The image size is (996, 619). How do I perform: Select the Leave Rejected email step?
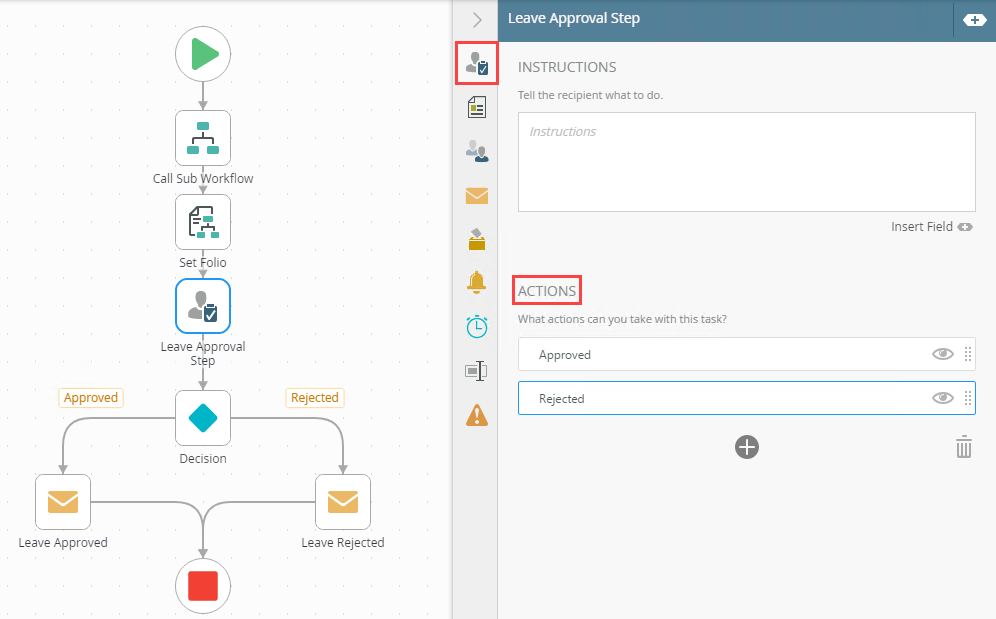click(343, 502)
